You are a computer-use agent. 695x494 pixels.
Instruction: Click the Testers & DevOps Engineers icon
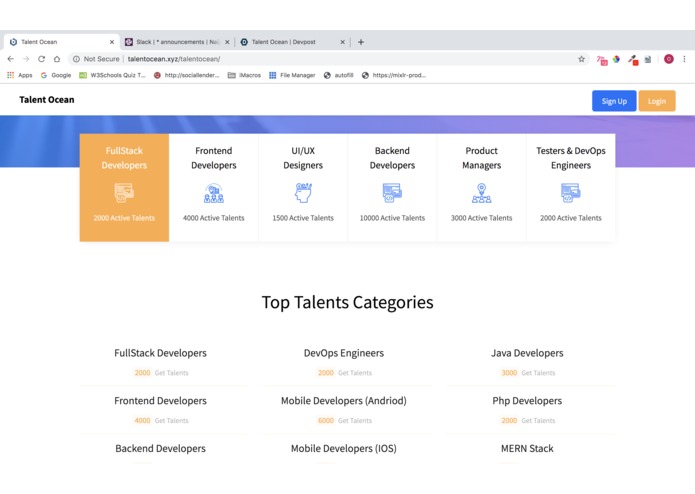point(570,193)
